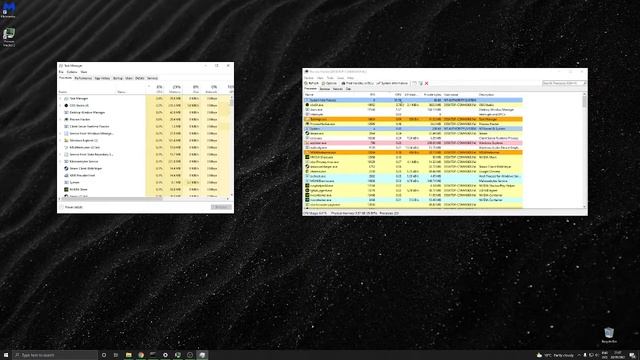Image resolution: width=640 pixels, height=360 pixels.
Task: Expand the Malwarebytes Service group in Task Manager
Action: pyautogui.click(x=61, y=161)
